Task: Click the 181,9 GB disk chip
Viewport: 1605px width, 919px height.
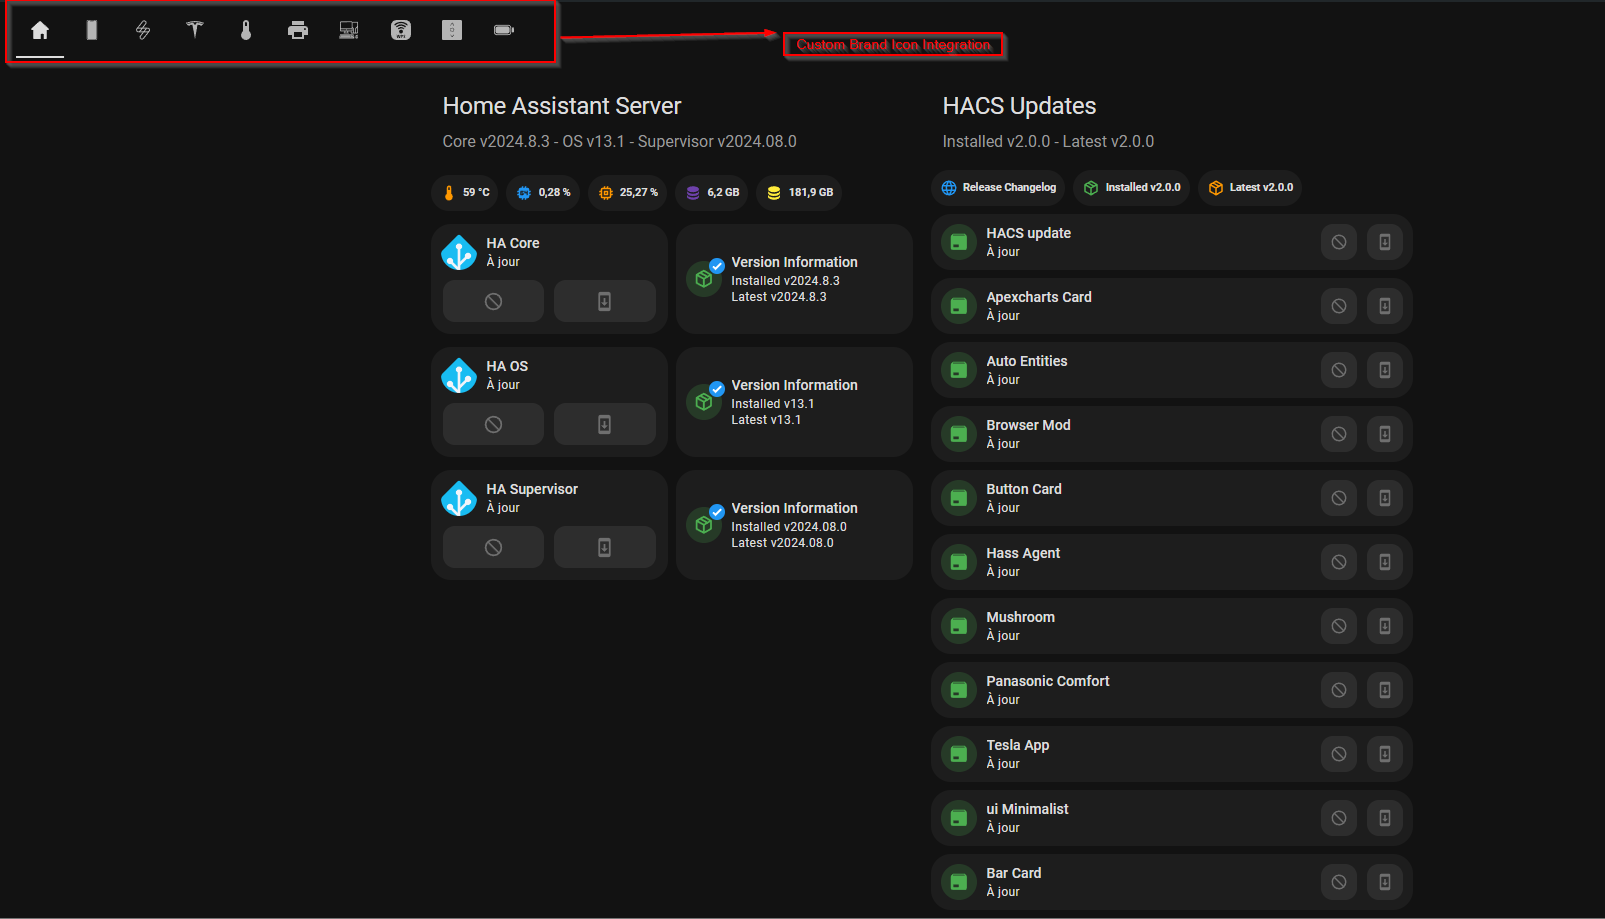Action: [x=799, y=192]
